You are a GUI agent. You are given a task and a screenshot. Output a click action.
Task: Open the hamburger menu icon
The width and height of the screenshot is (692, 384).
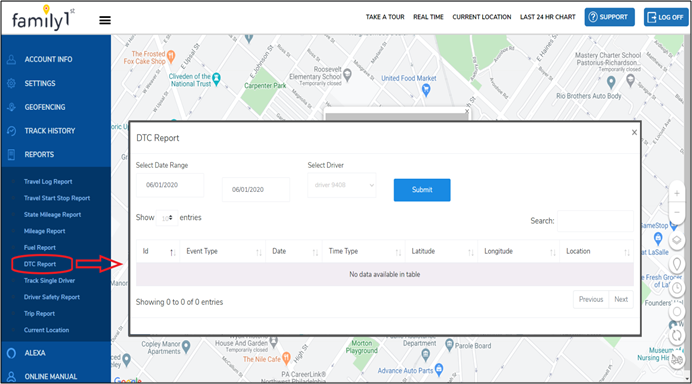click(x=105, y=20)
